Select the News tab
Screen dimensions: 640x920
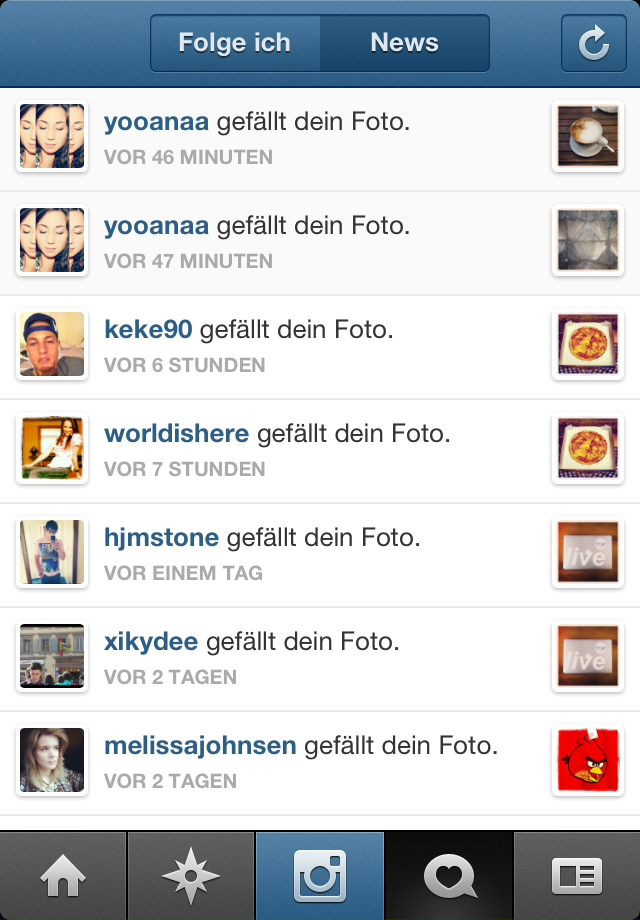pyautogui.click(x=405, y=43)
